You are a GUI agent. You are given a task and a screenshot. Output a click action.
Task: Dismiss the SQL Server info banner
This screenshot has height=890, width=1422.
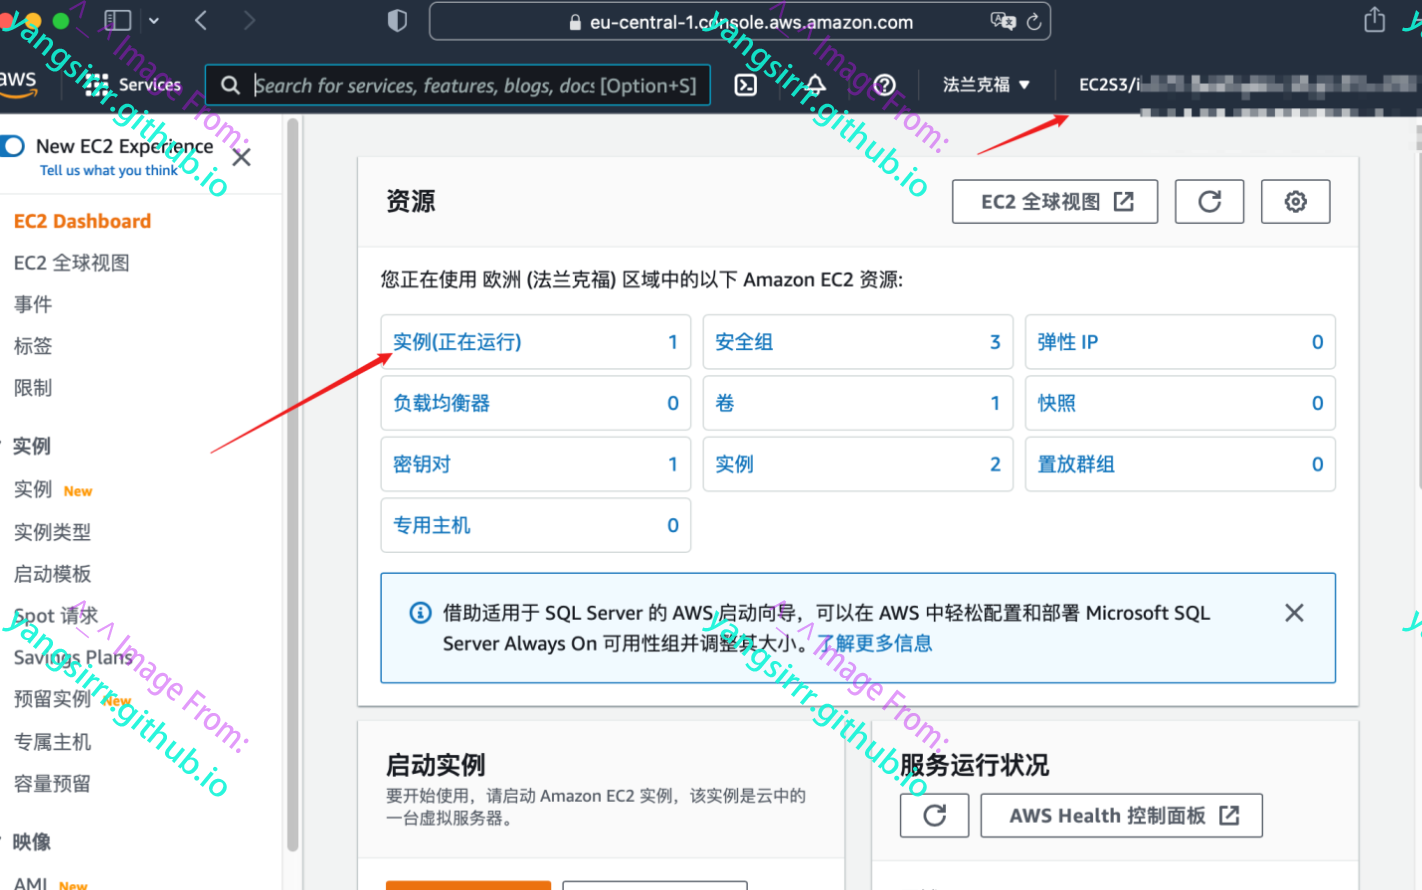[1294, 613]
